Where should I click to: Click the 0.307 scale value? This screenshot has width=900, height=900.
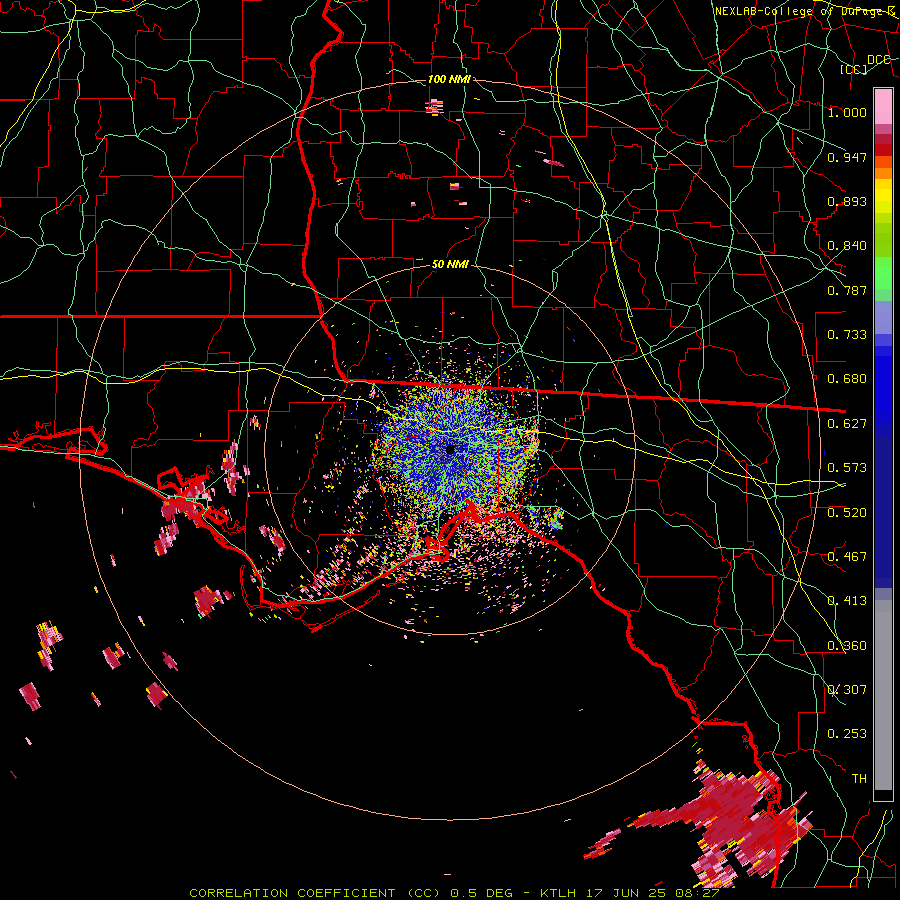(847, 690)
